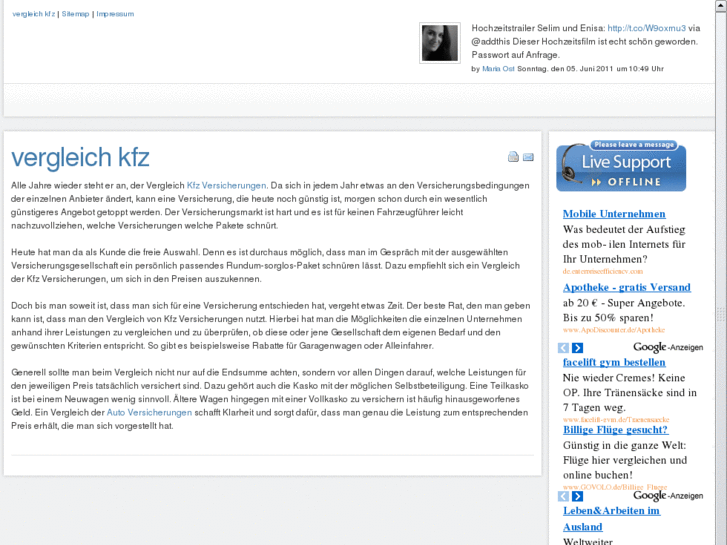
Task: Open the 'vergleich kfz' top navigation link
Action: click(34, 15)
